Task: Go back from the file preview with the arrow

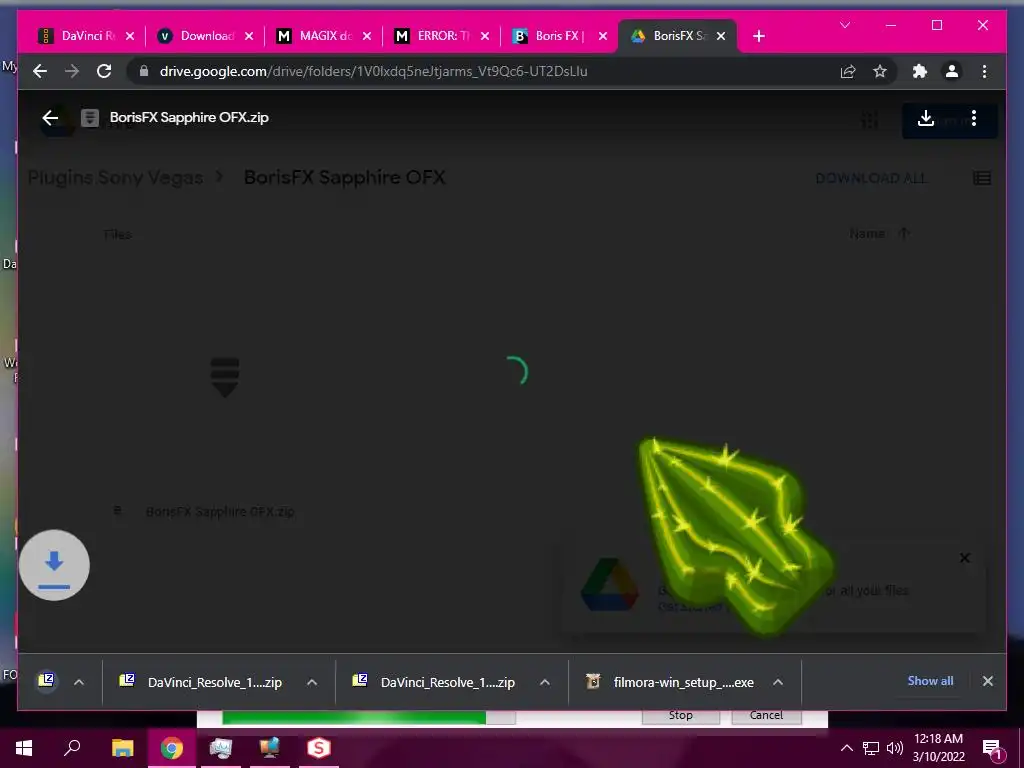Action: click(50, 118)
